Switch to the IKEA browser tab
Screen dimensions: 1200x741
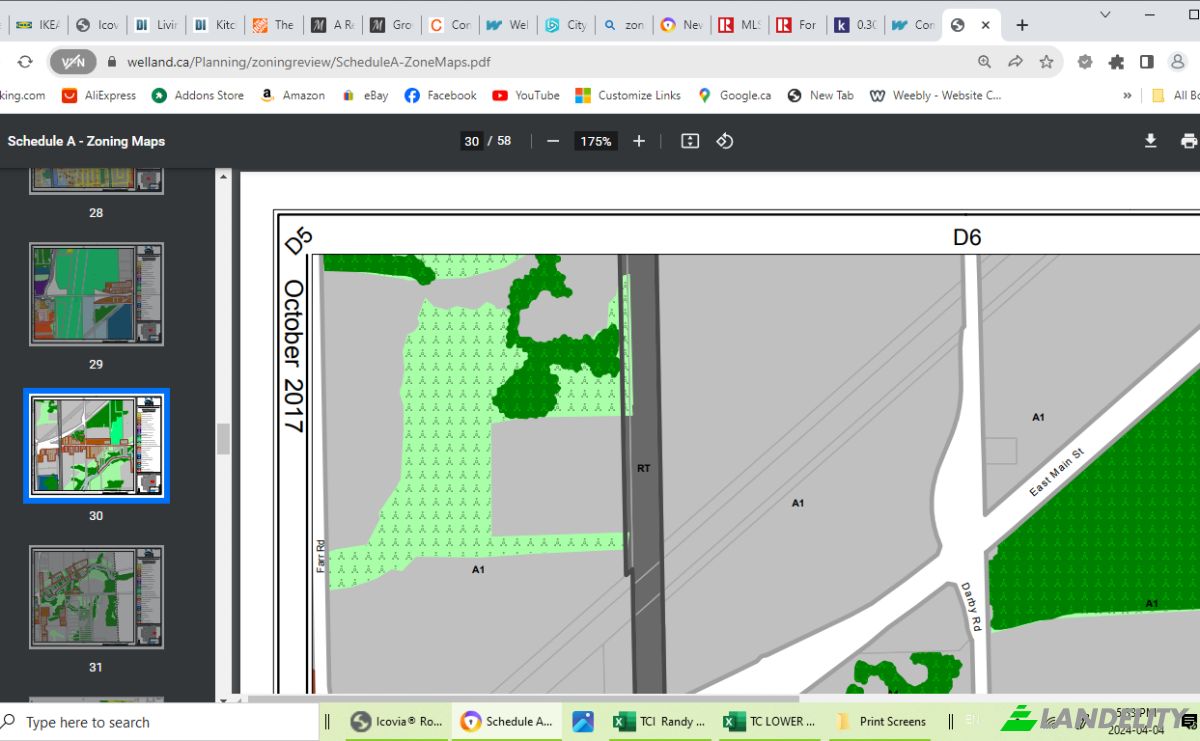[38, 25]
